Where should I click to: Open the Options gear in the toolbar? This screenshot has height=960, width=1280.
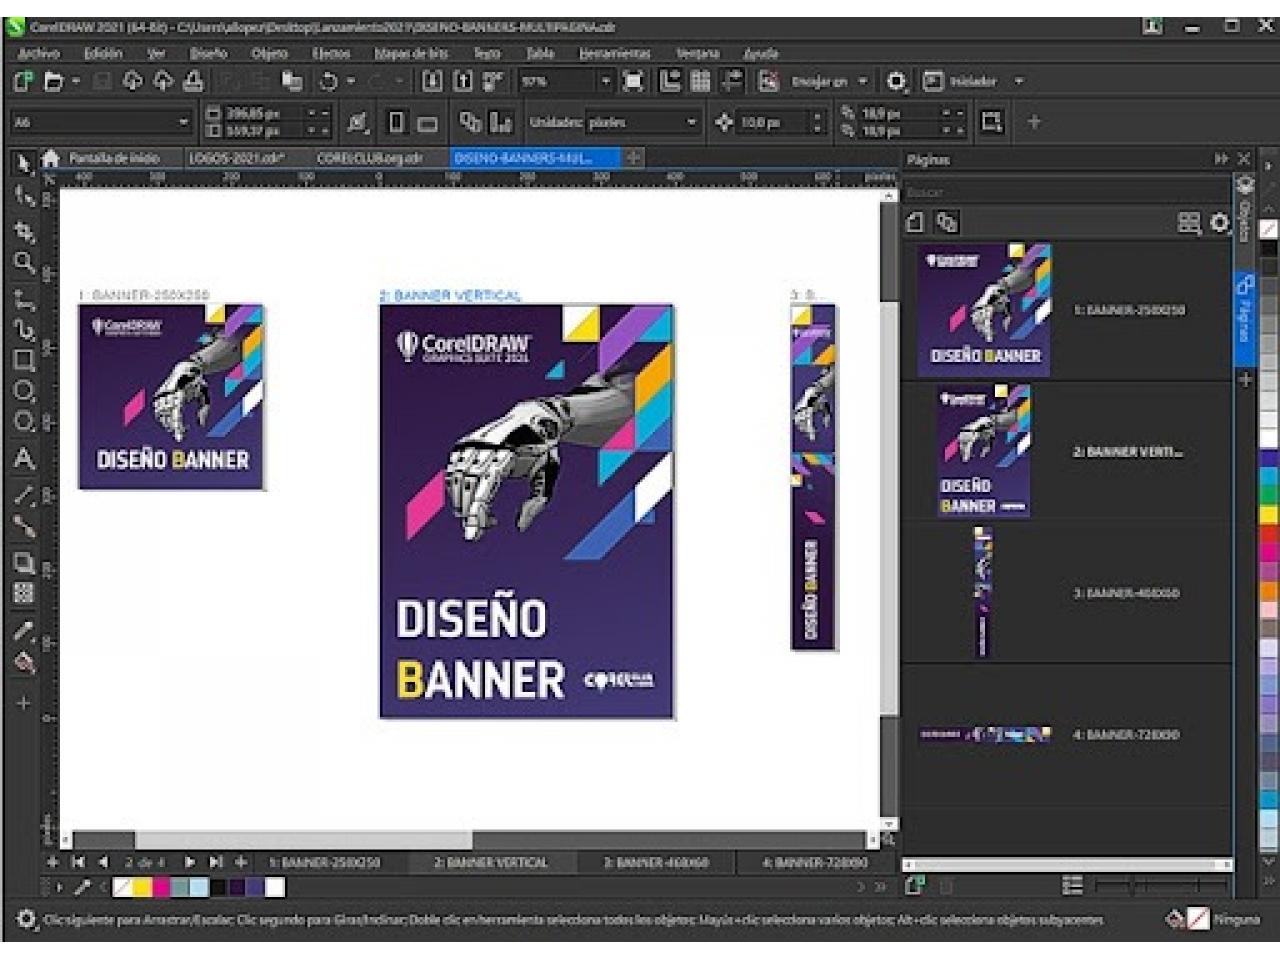tap(897, 81)
